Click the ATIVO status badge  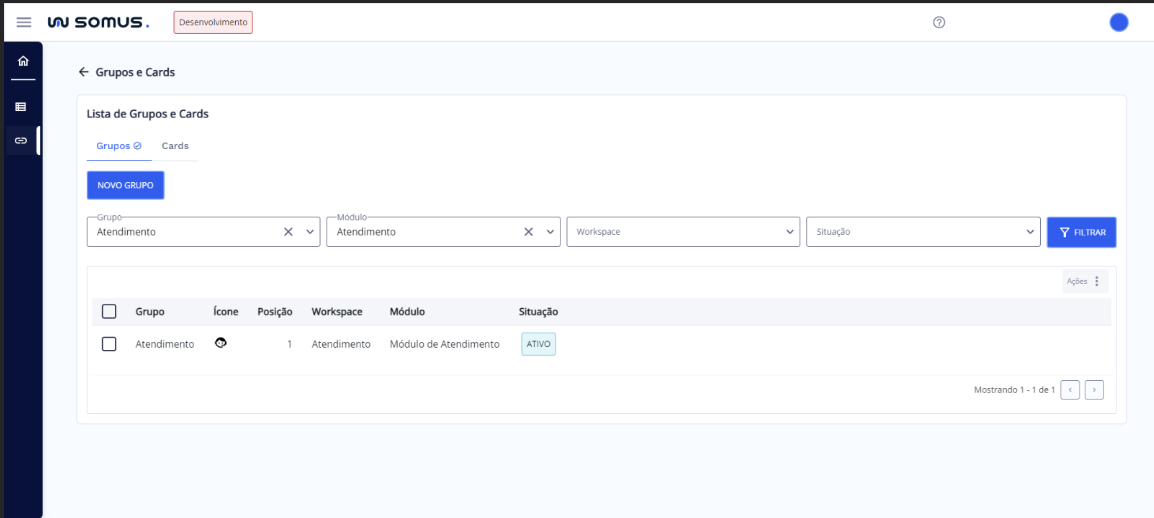tap(539, 344)
